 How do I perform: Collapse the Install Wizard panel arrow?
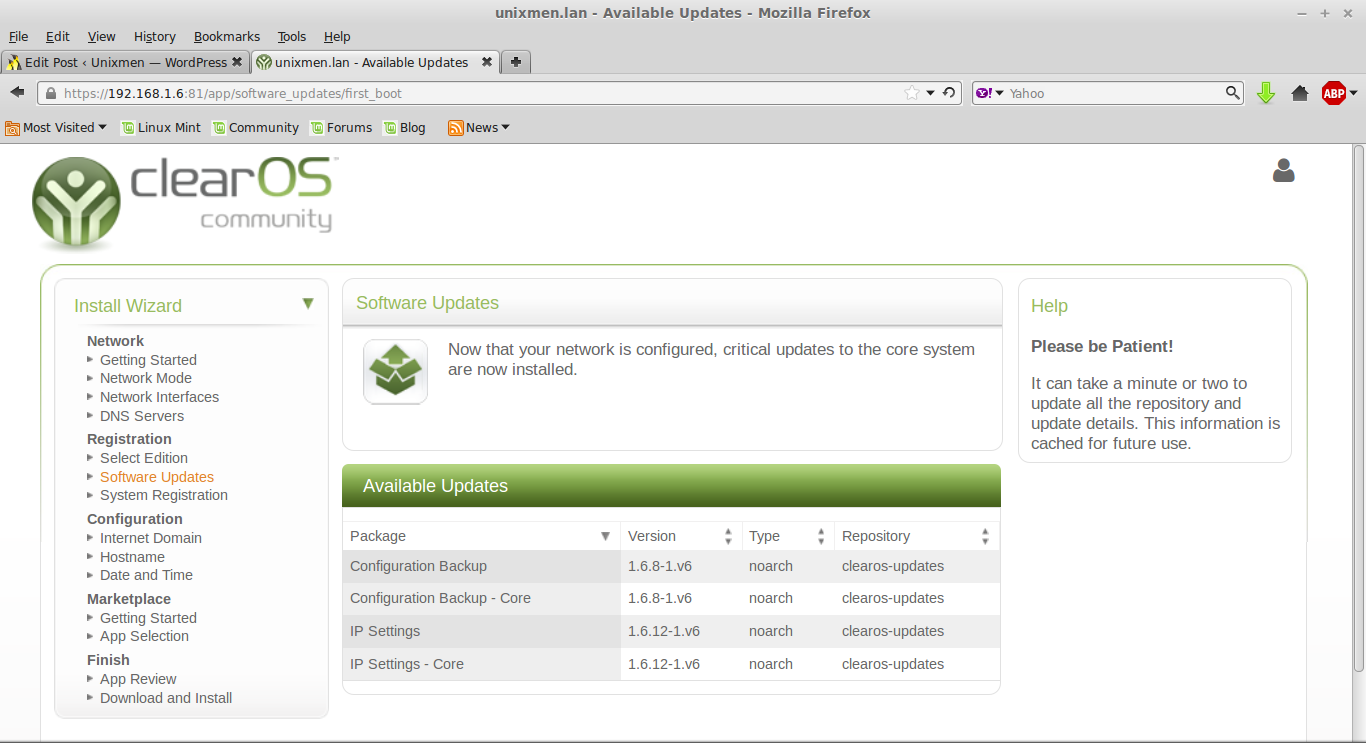point(308,303)
